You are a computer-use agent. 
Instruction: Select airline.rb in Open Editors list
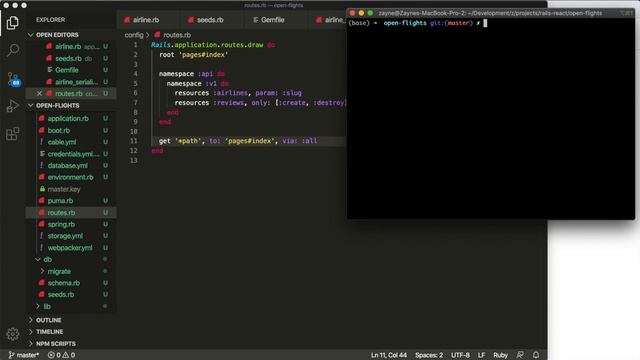(71, 47)
